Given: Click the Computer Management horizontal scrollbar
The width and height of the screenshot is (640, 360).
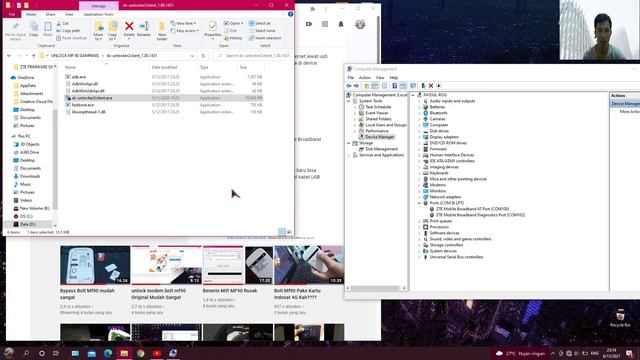Looking at the screenshot, I should tap(376, 288).
